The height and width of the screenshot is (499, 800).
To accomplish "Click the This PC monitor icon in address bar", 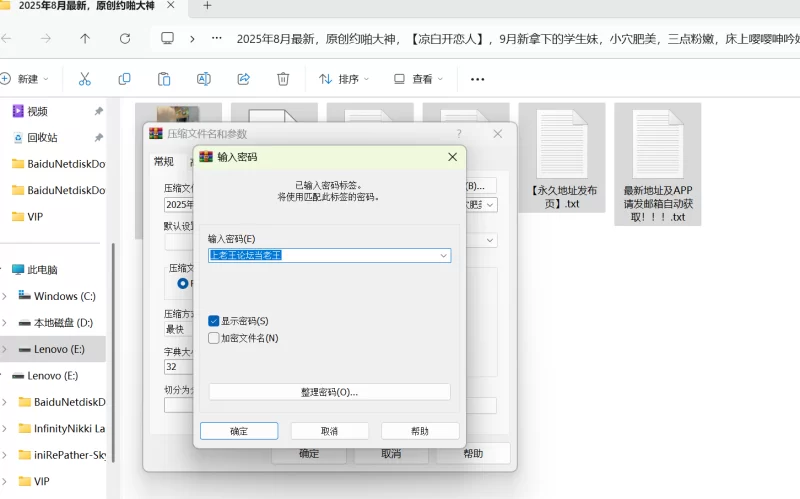I will point(167,38).
